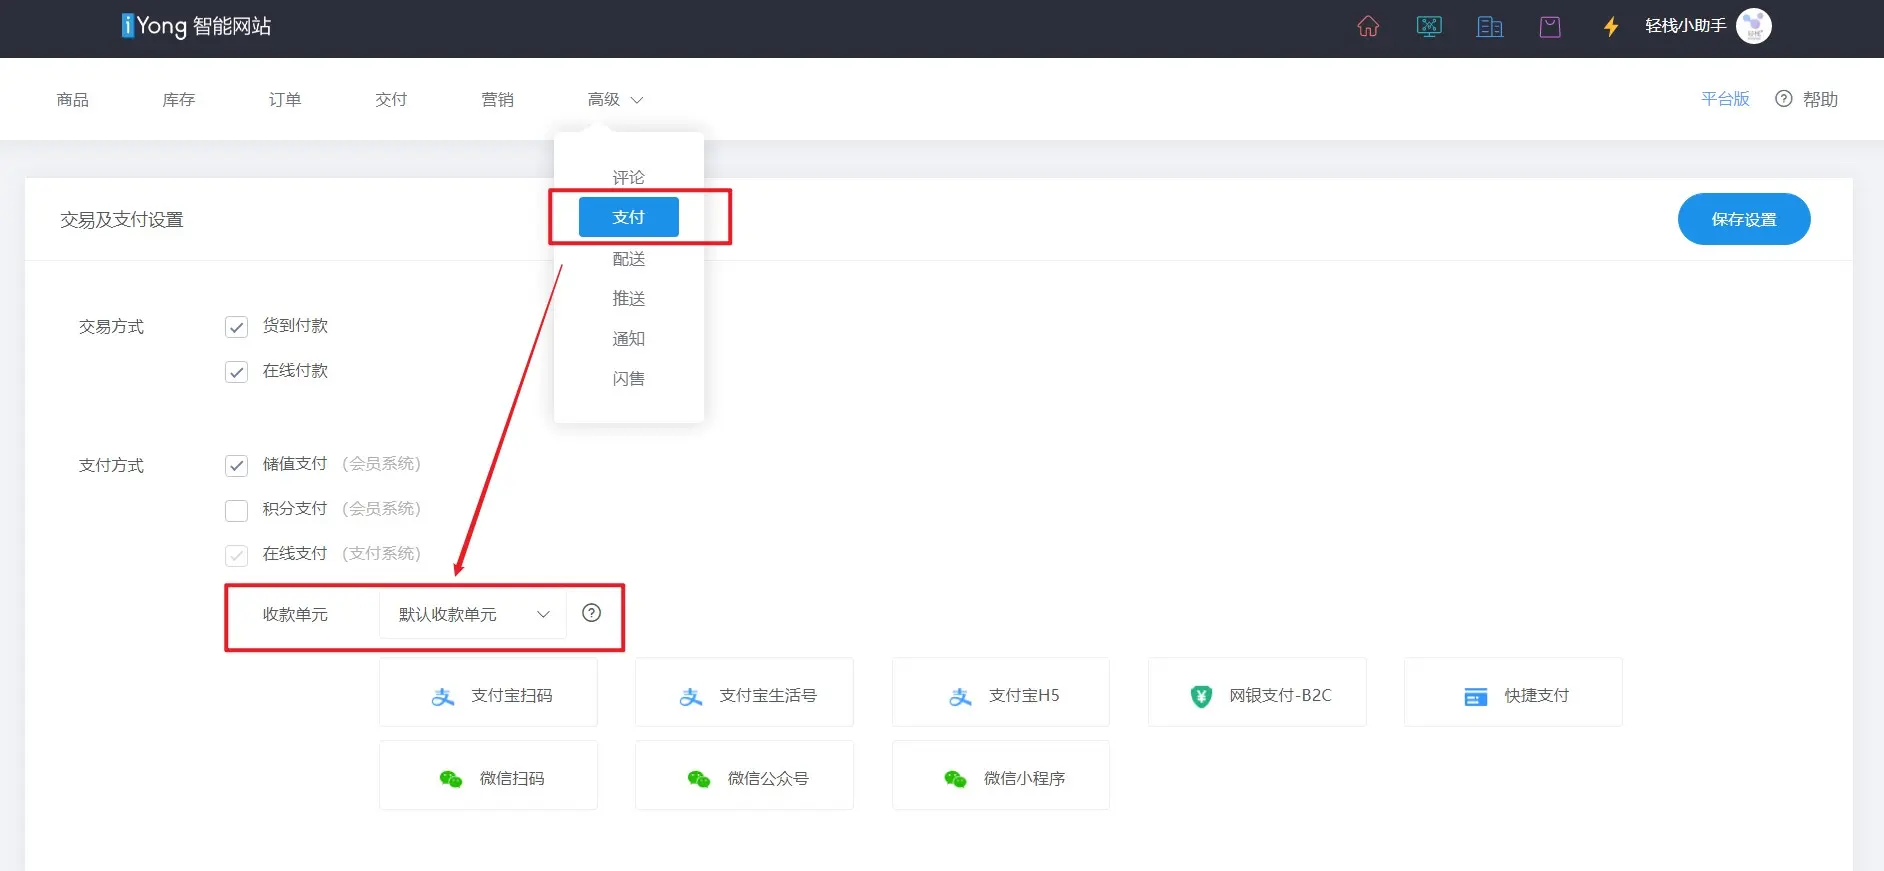The image size is (1884, 871).
Task: Click the user avatar in top bar
Action: tap(1753, 26)
